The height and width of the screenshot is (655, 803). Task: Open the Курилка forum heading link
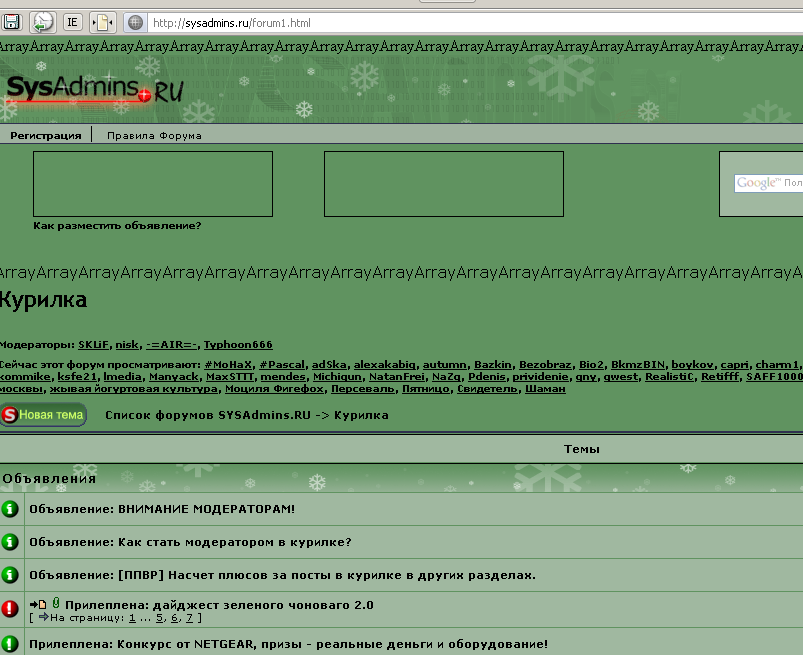tap(43, 300)
